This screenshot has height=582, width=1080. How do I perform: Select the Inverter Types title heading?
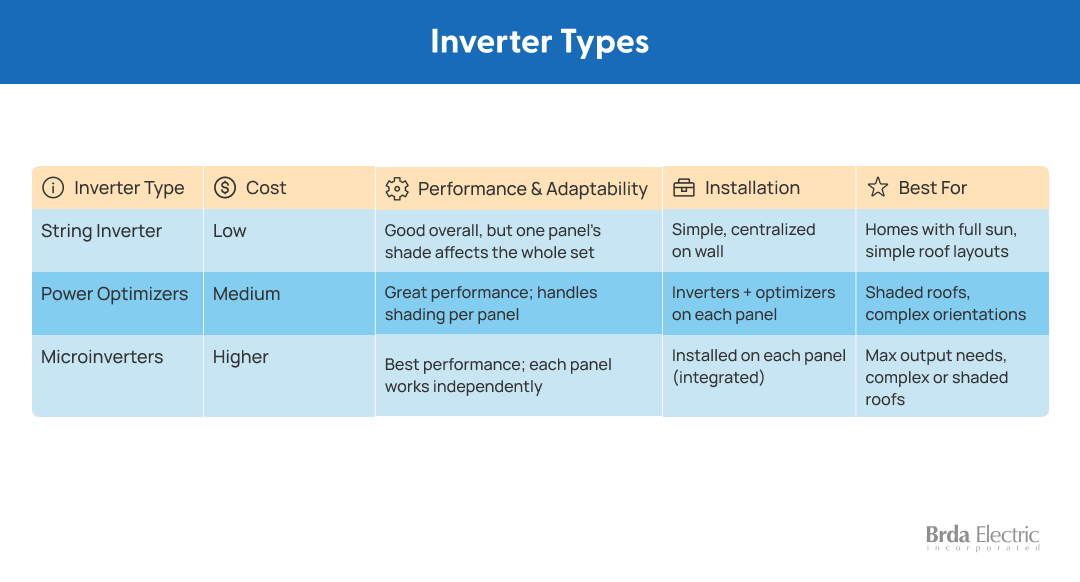click(539, 42)
